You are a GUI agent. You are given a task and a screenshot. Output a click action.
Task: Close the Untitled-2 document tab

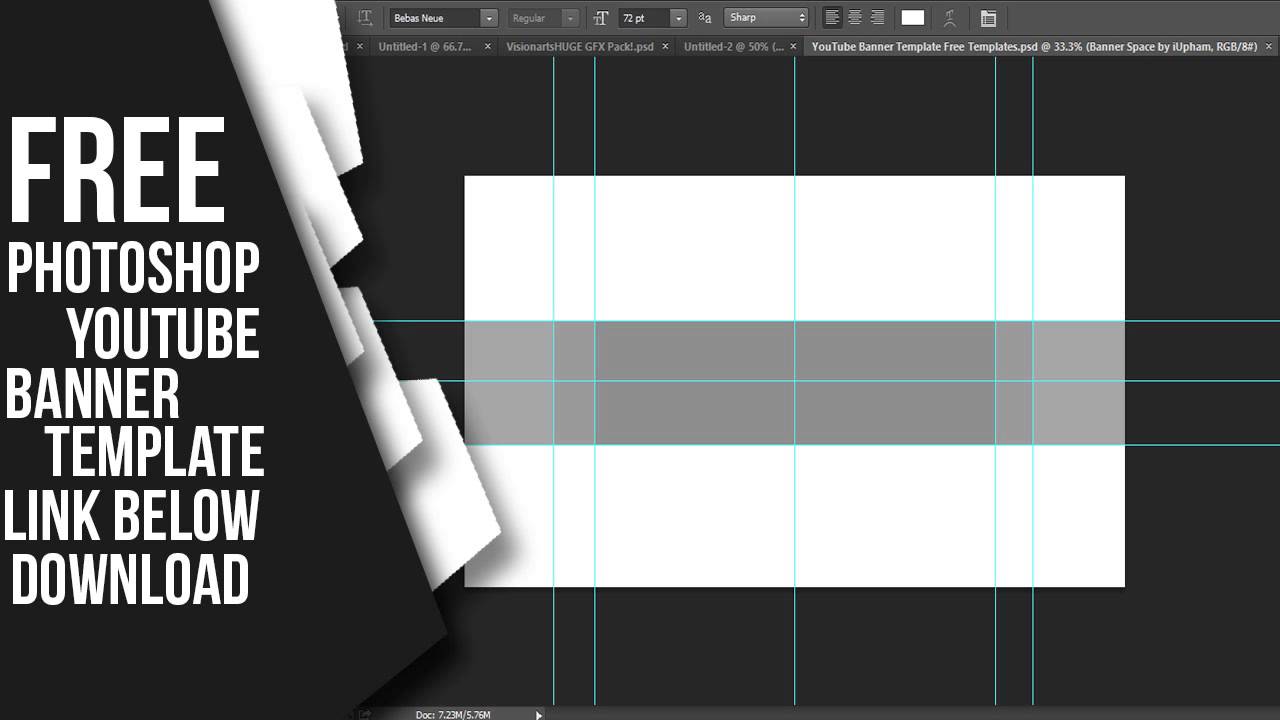point(794,47)
